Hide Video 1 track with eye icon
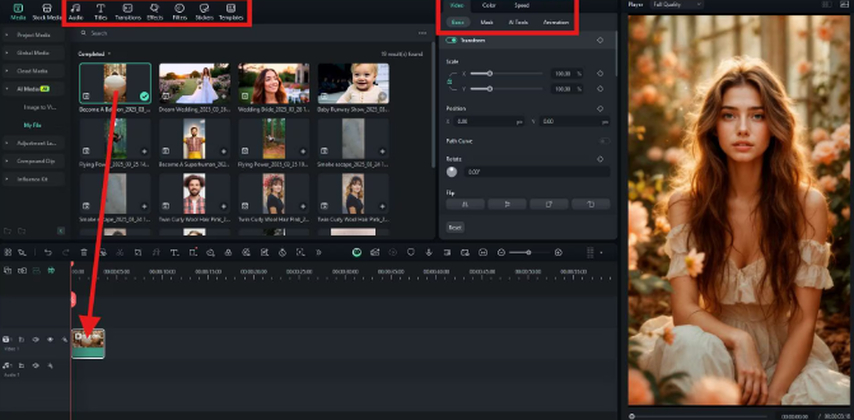Image resolution: width=854 pixels, height=420 pixels. [50, 339]
